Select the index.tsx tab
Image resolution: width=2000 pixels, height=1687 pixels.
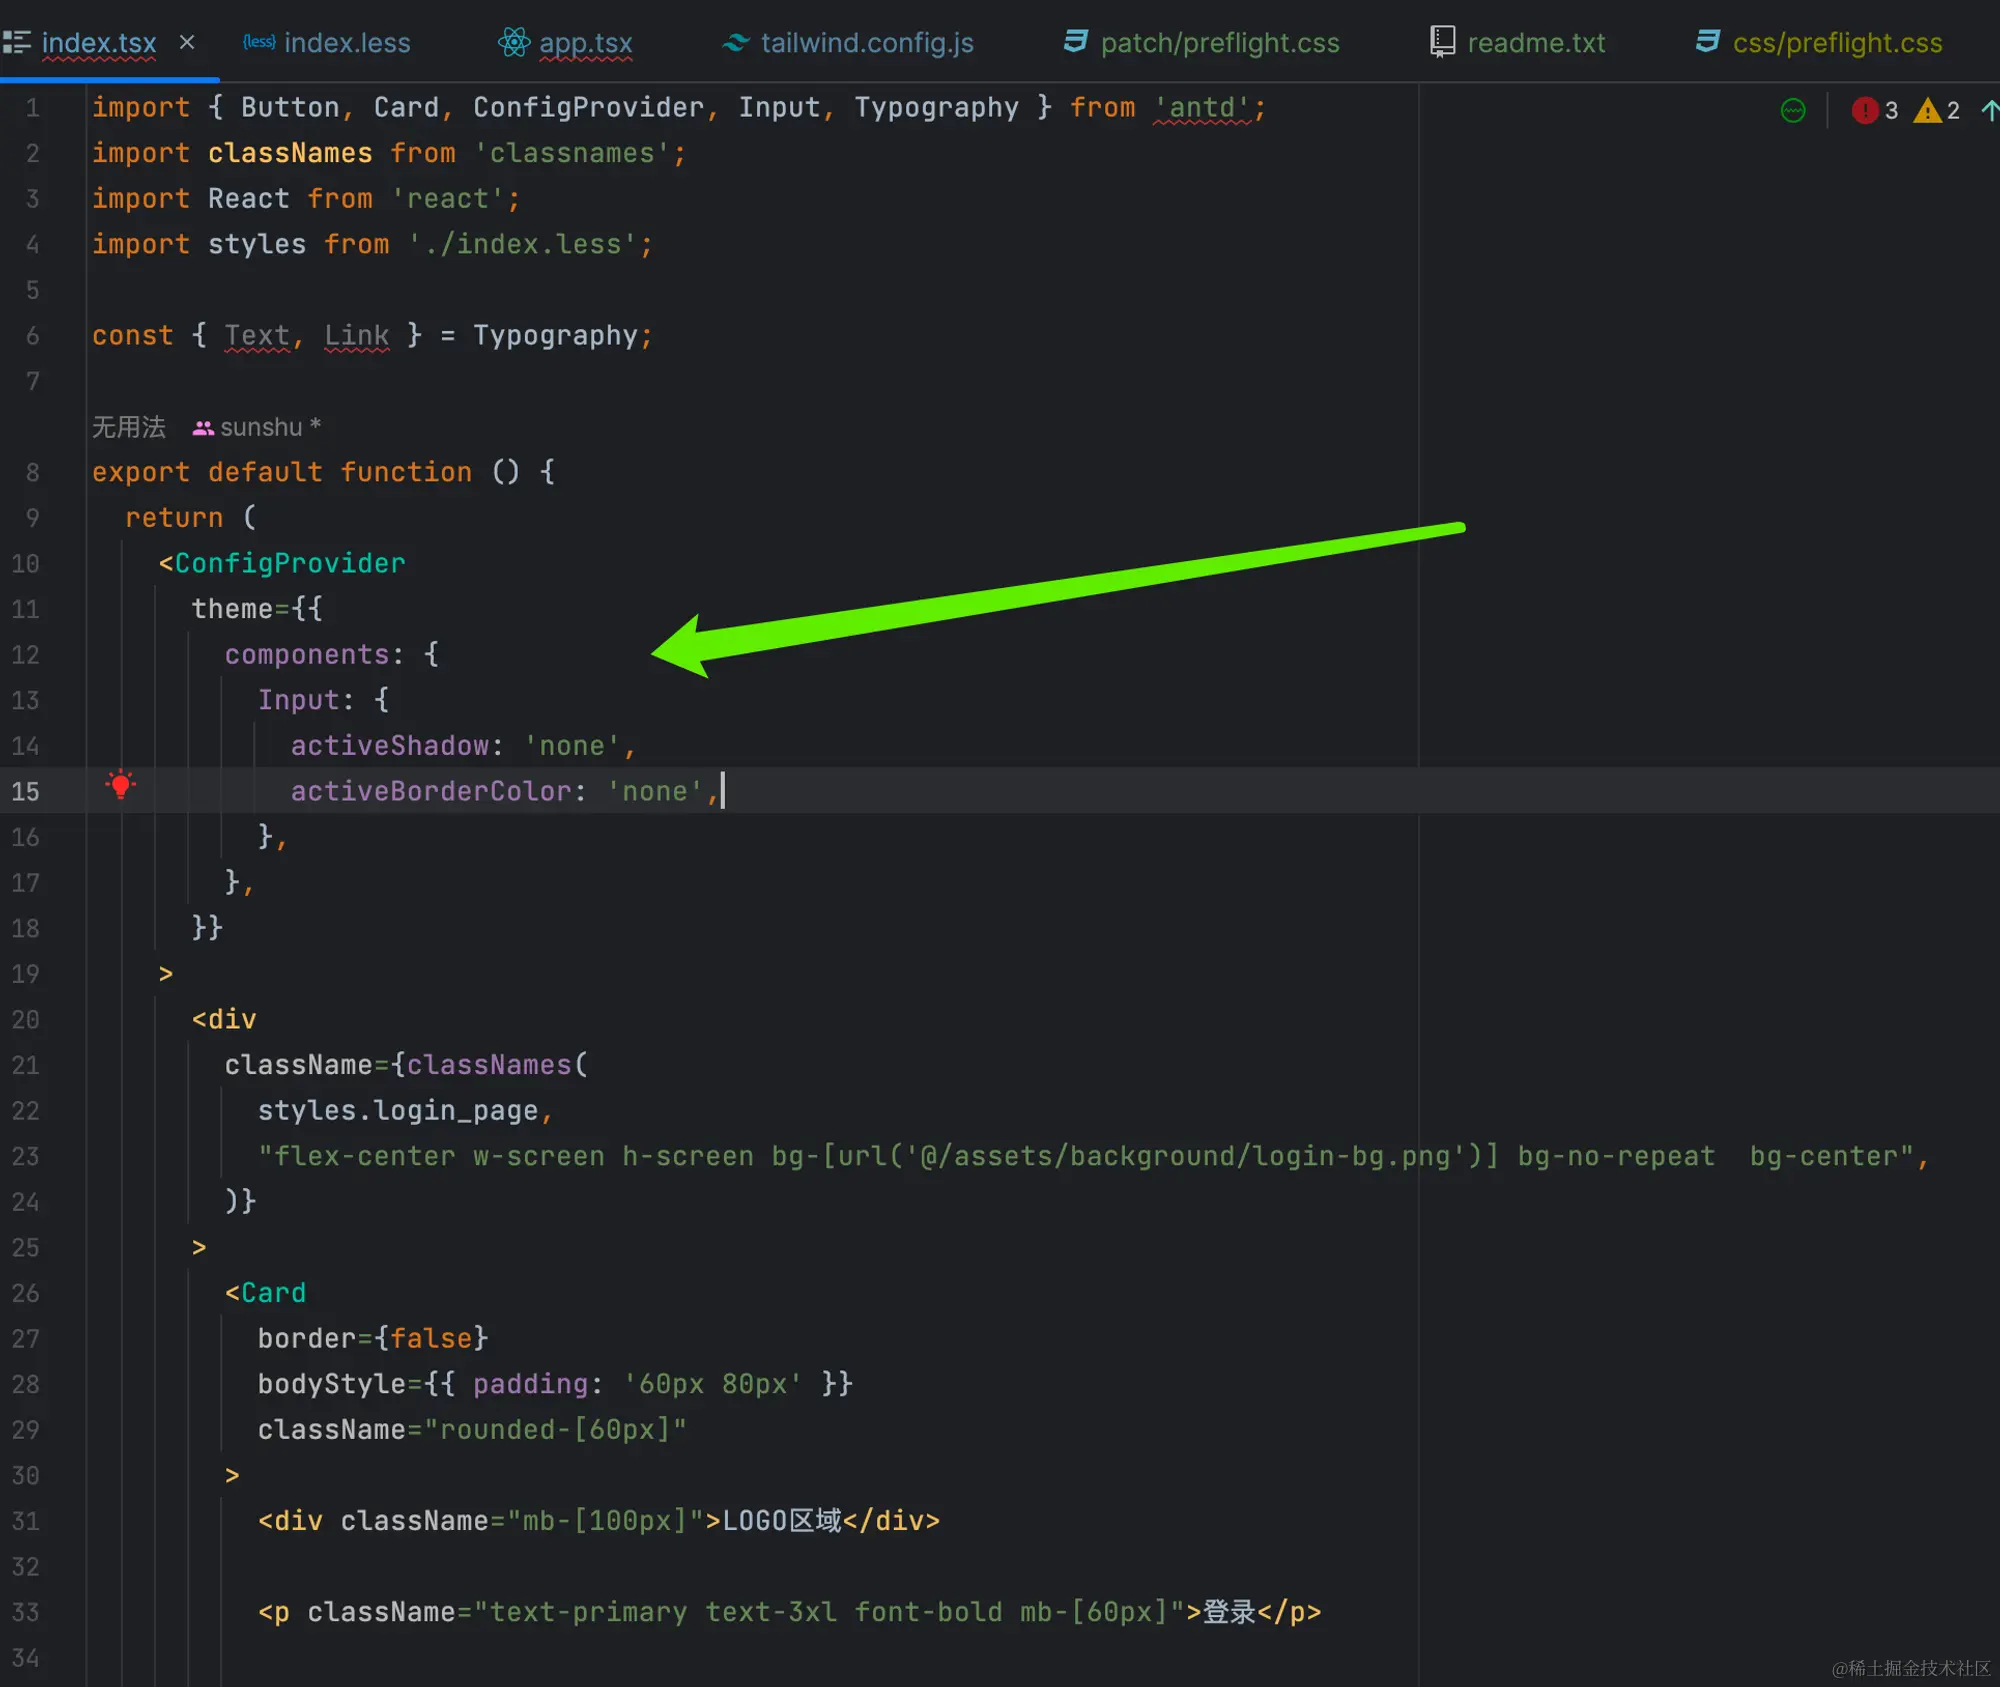pos(99,43)
